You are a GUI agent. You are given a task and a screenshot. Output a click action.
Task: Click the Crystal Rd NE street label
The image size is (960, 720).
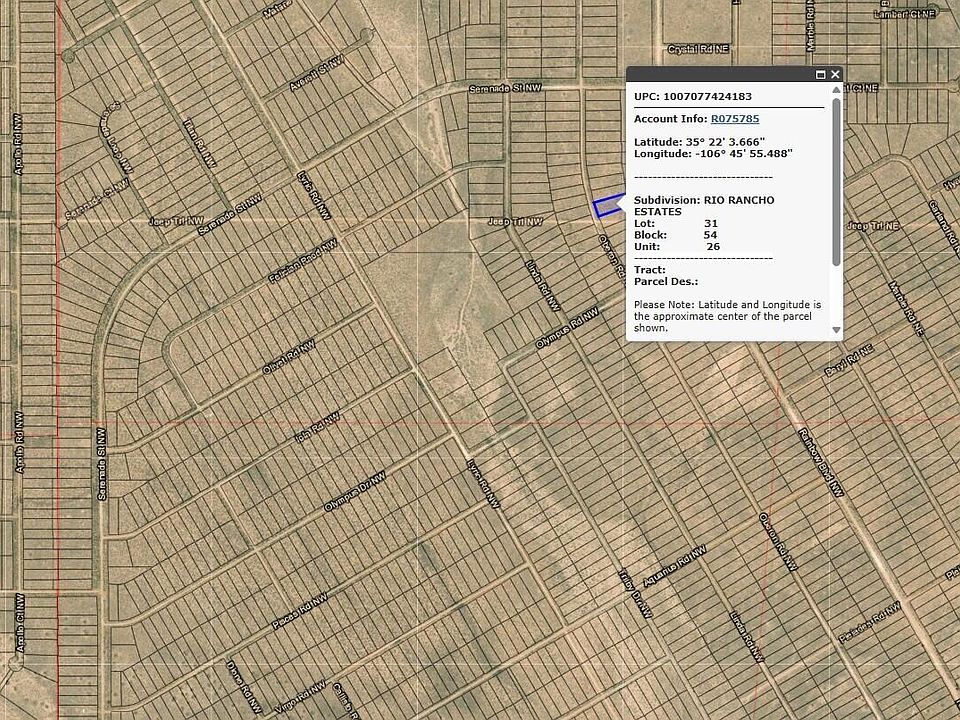click(x=698, y=49)
